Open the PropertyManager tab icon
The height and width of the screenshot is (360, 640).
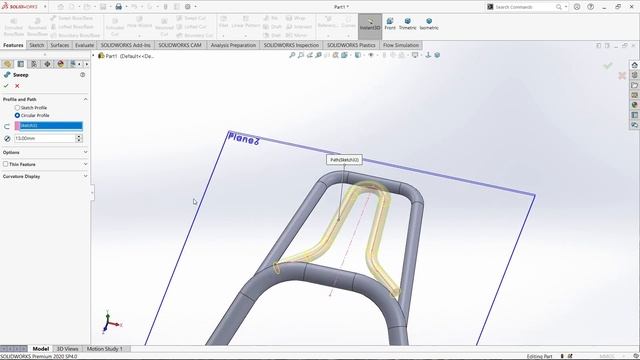[x=20, y=64]
